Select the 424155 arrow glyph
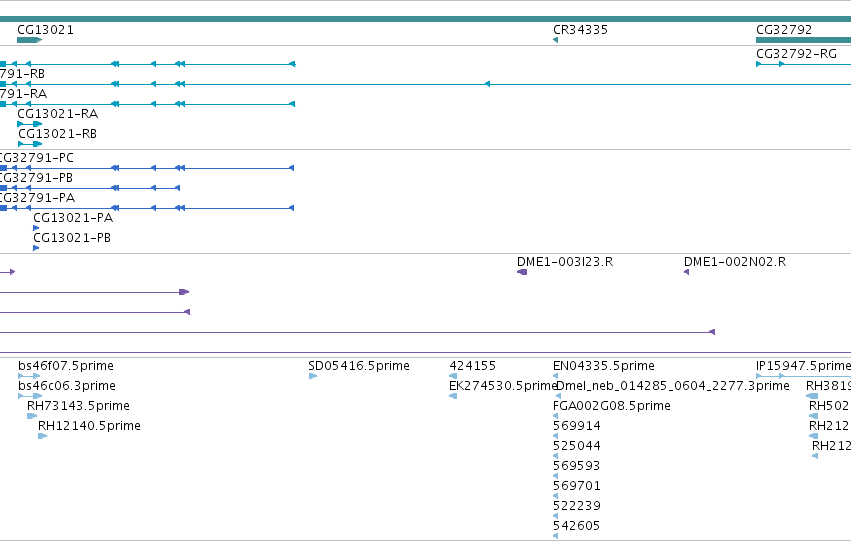Screen dimensions: 851x541 pyautogui.click(x=453, y=376)
